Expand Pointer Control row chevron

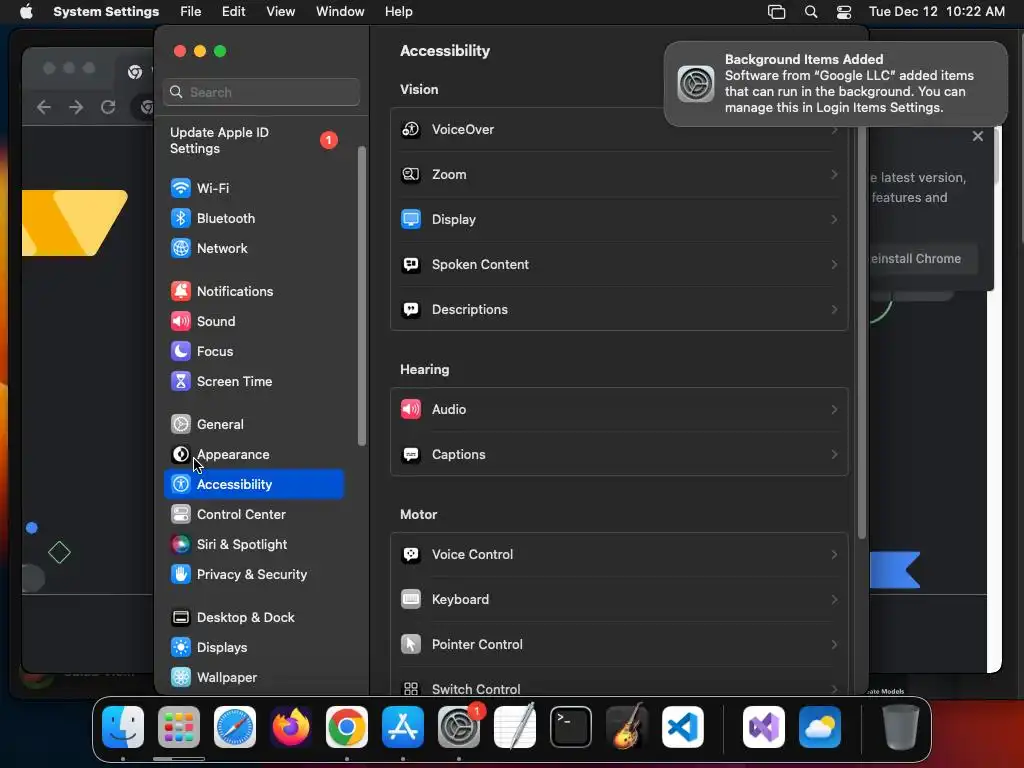[x=834, y=645]
